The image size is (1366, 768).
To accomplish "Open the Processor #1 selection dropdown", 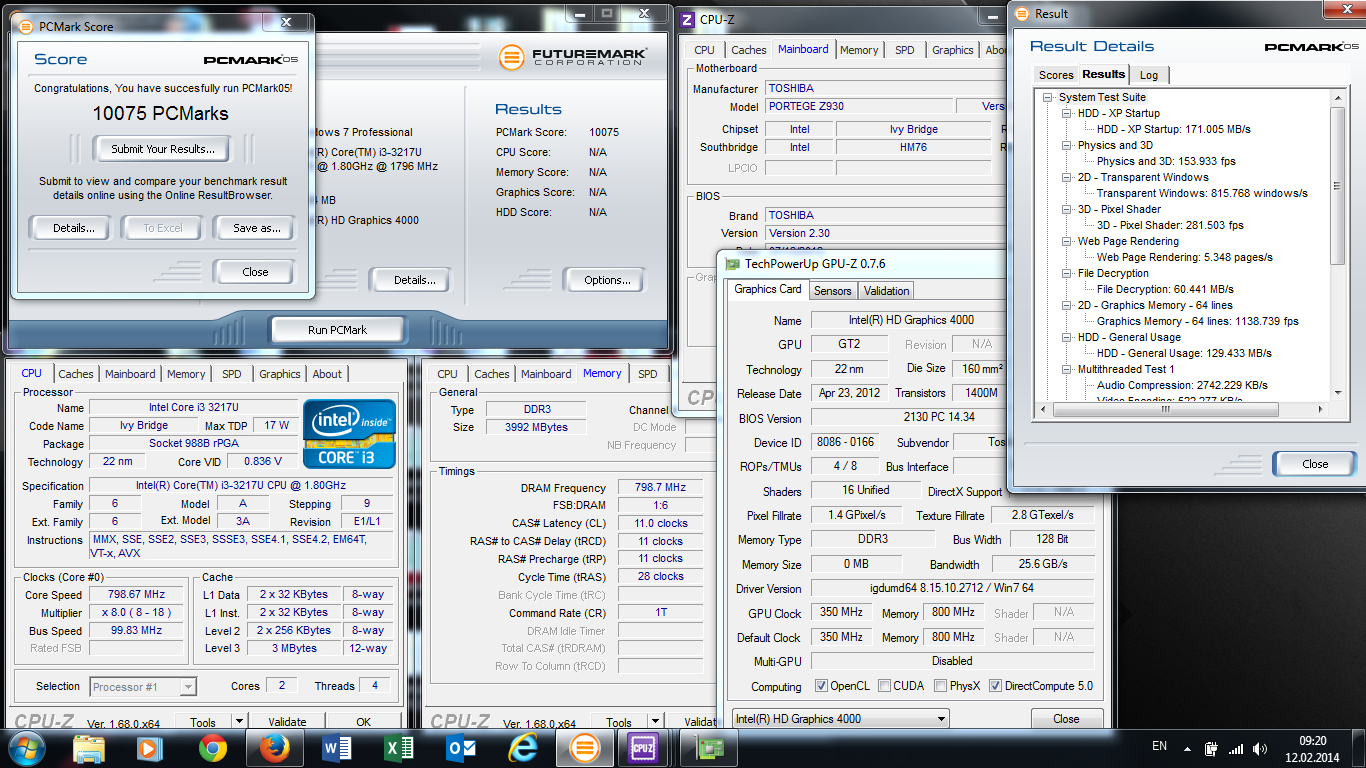I will pos(143,687).
